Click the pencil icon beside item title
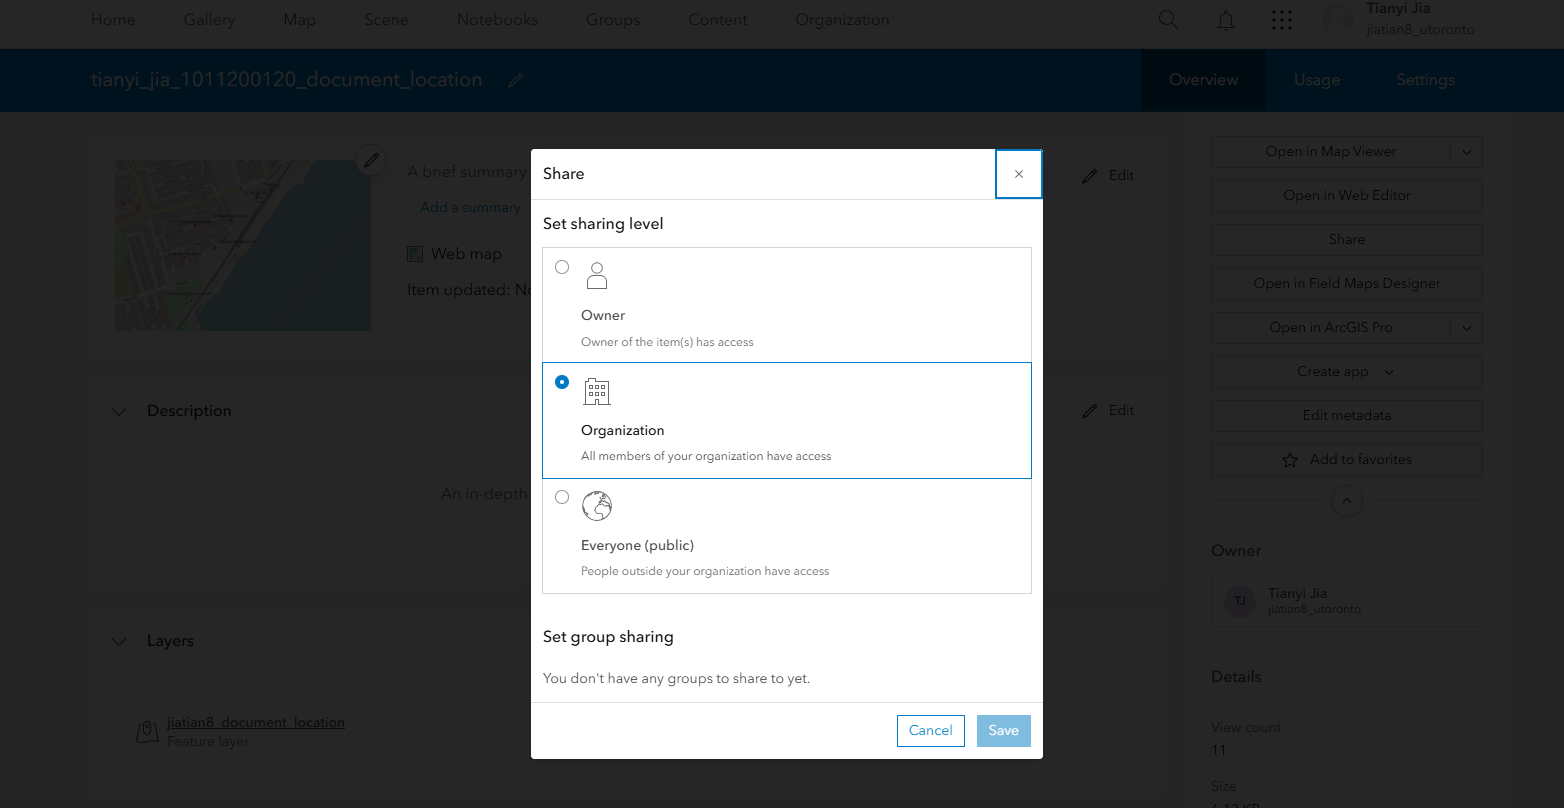 point(516,80)
